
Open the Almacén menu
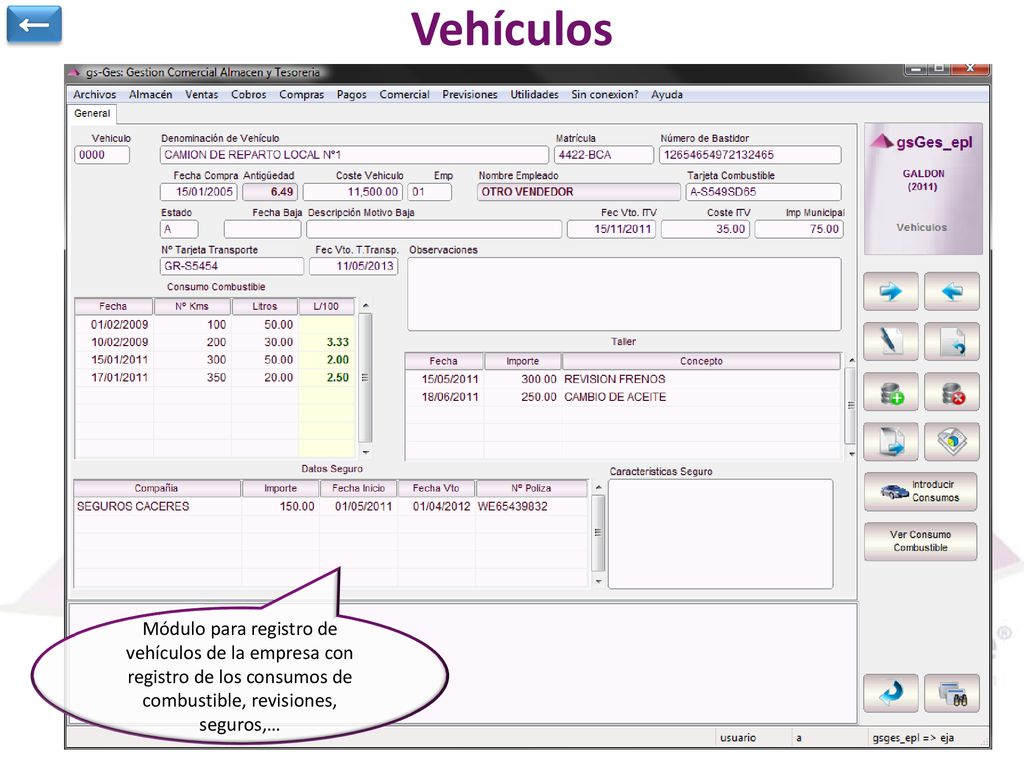tap(150, 95)
